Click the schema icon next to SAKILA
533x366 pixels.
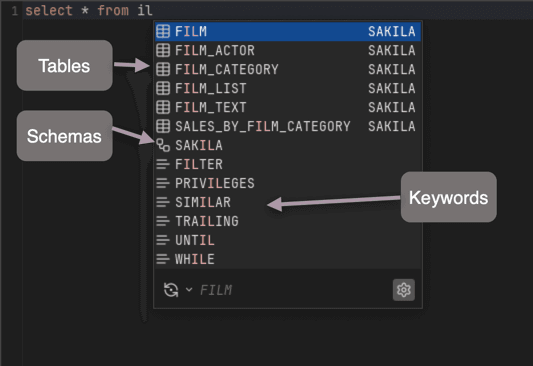[163, 145]
